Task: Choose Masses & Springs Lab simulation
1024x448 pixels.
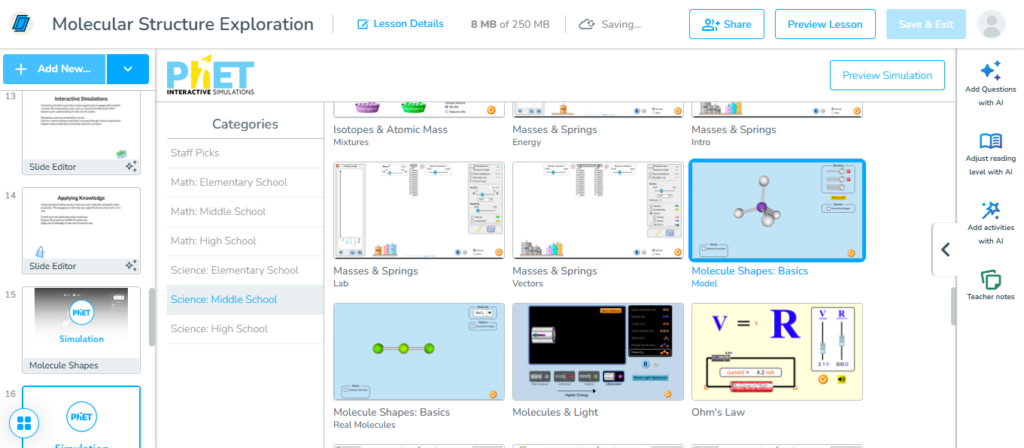Action: pyautogui.click(x=419, y=211)
